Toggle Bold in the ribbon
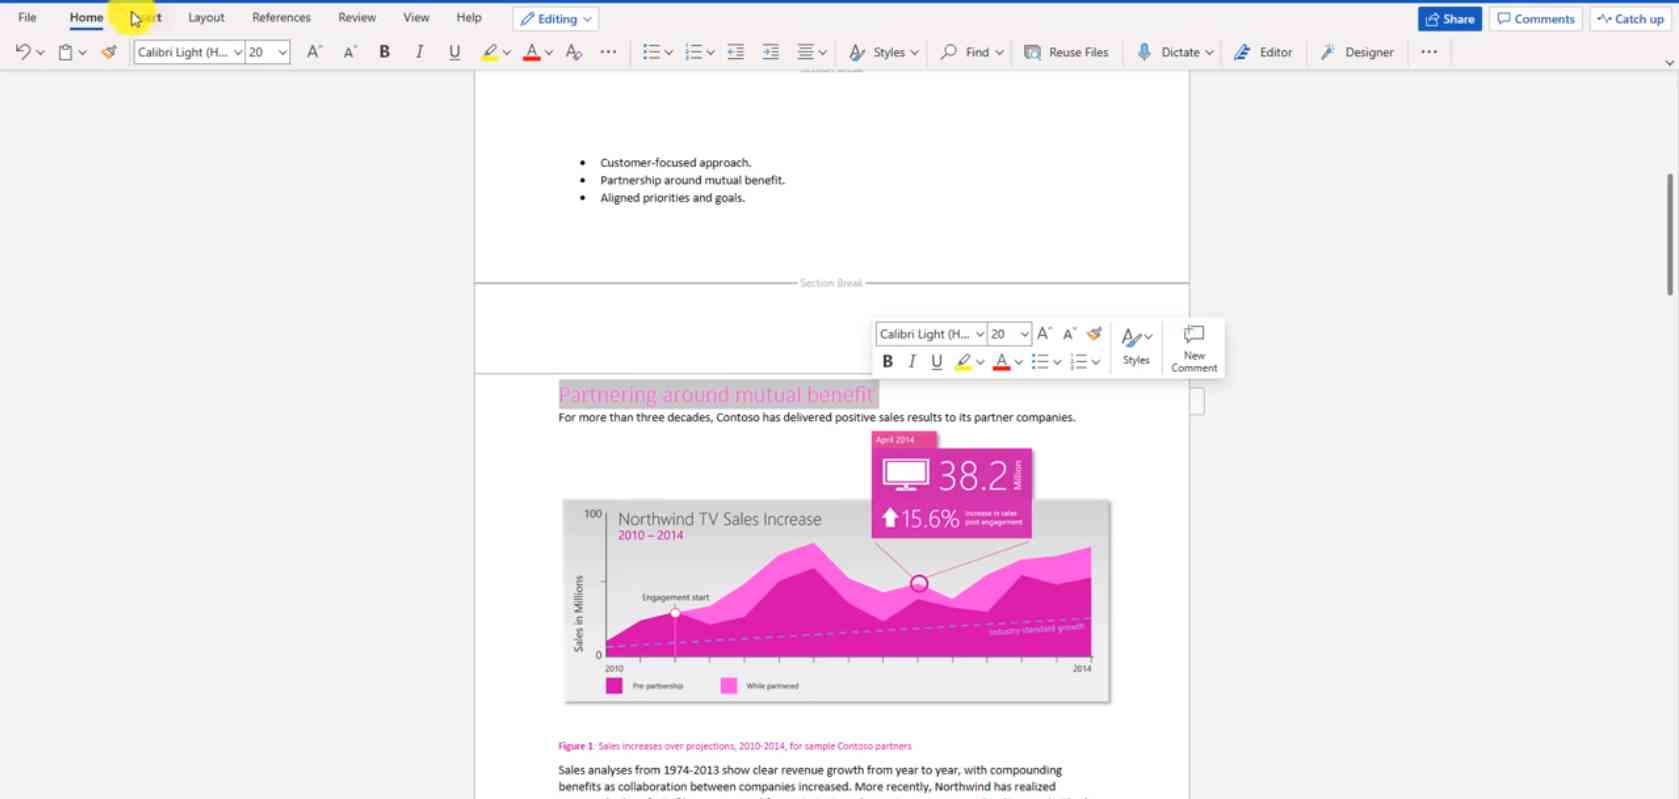Image resolution: width=1679 pixels, height=799 pixels. click(x=384, y=52)
